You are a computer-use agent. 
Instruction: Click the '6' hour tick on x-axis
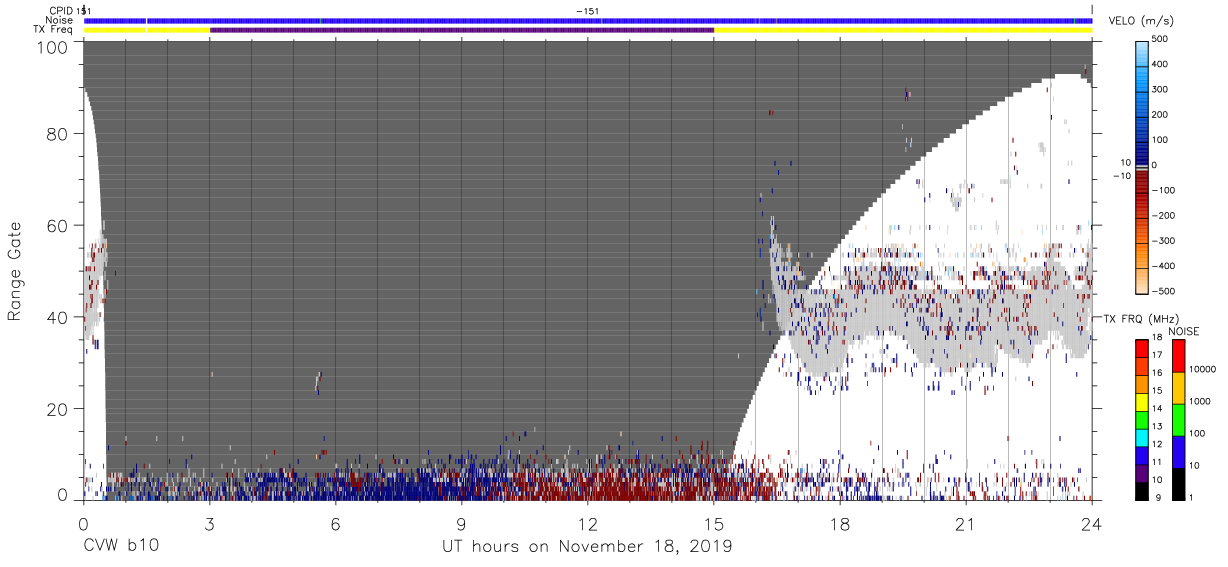pos(335,524)
